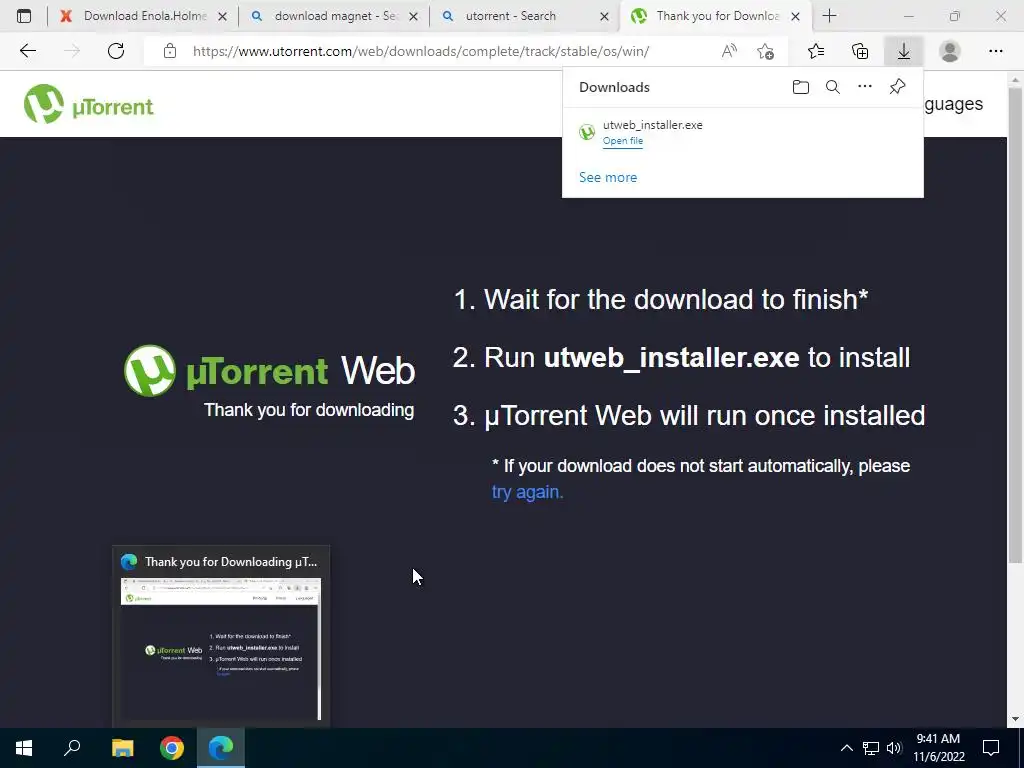
Task: Open the Collections panel
Action: click(x=860, y=51)
